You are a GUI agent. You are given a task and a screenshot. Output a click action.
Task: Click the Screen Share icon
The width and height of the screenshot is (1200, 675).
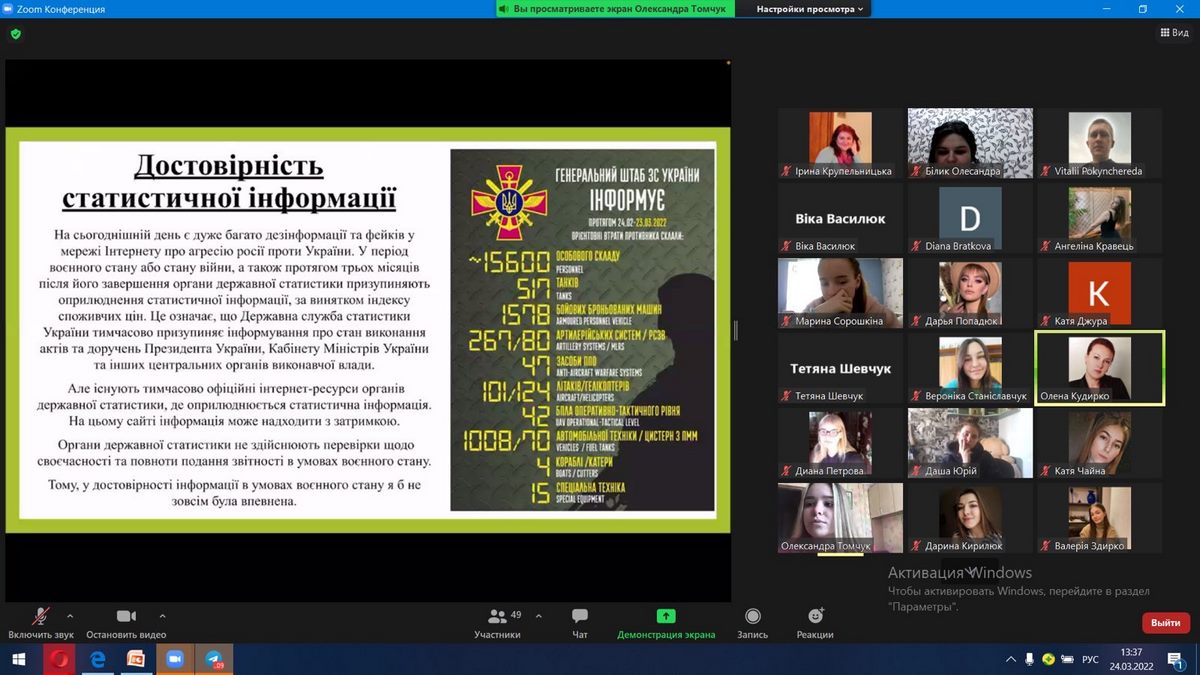coord(665,617)
